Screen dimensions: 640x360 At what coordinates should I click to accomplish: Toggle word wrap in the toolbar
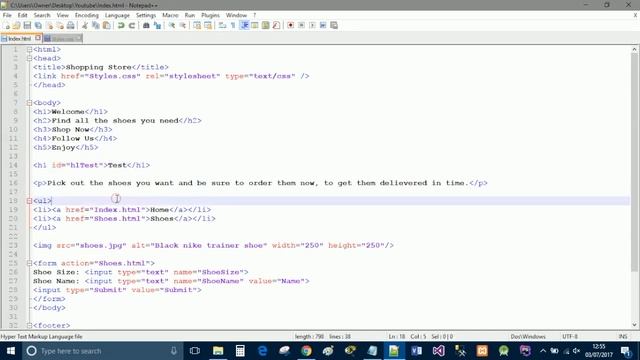[222, 25]
